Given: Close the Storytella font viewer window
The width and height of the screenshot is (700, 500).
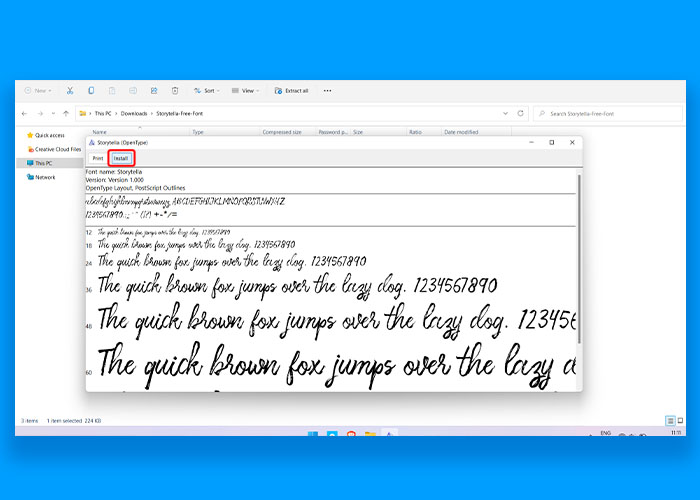Looking at the screenshot, I should tap(572, 142).
